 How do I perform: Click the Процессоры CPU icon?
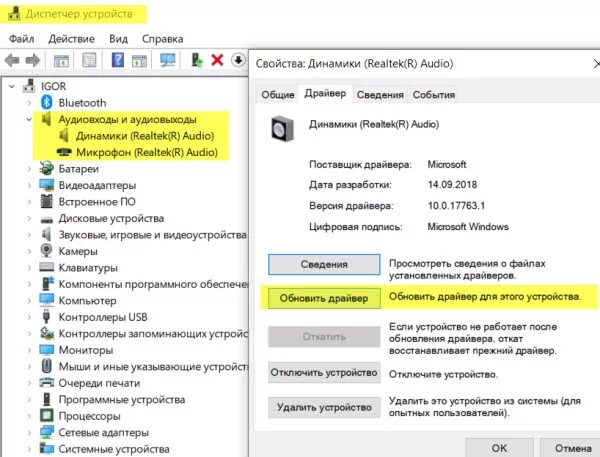(46, 415)
